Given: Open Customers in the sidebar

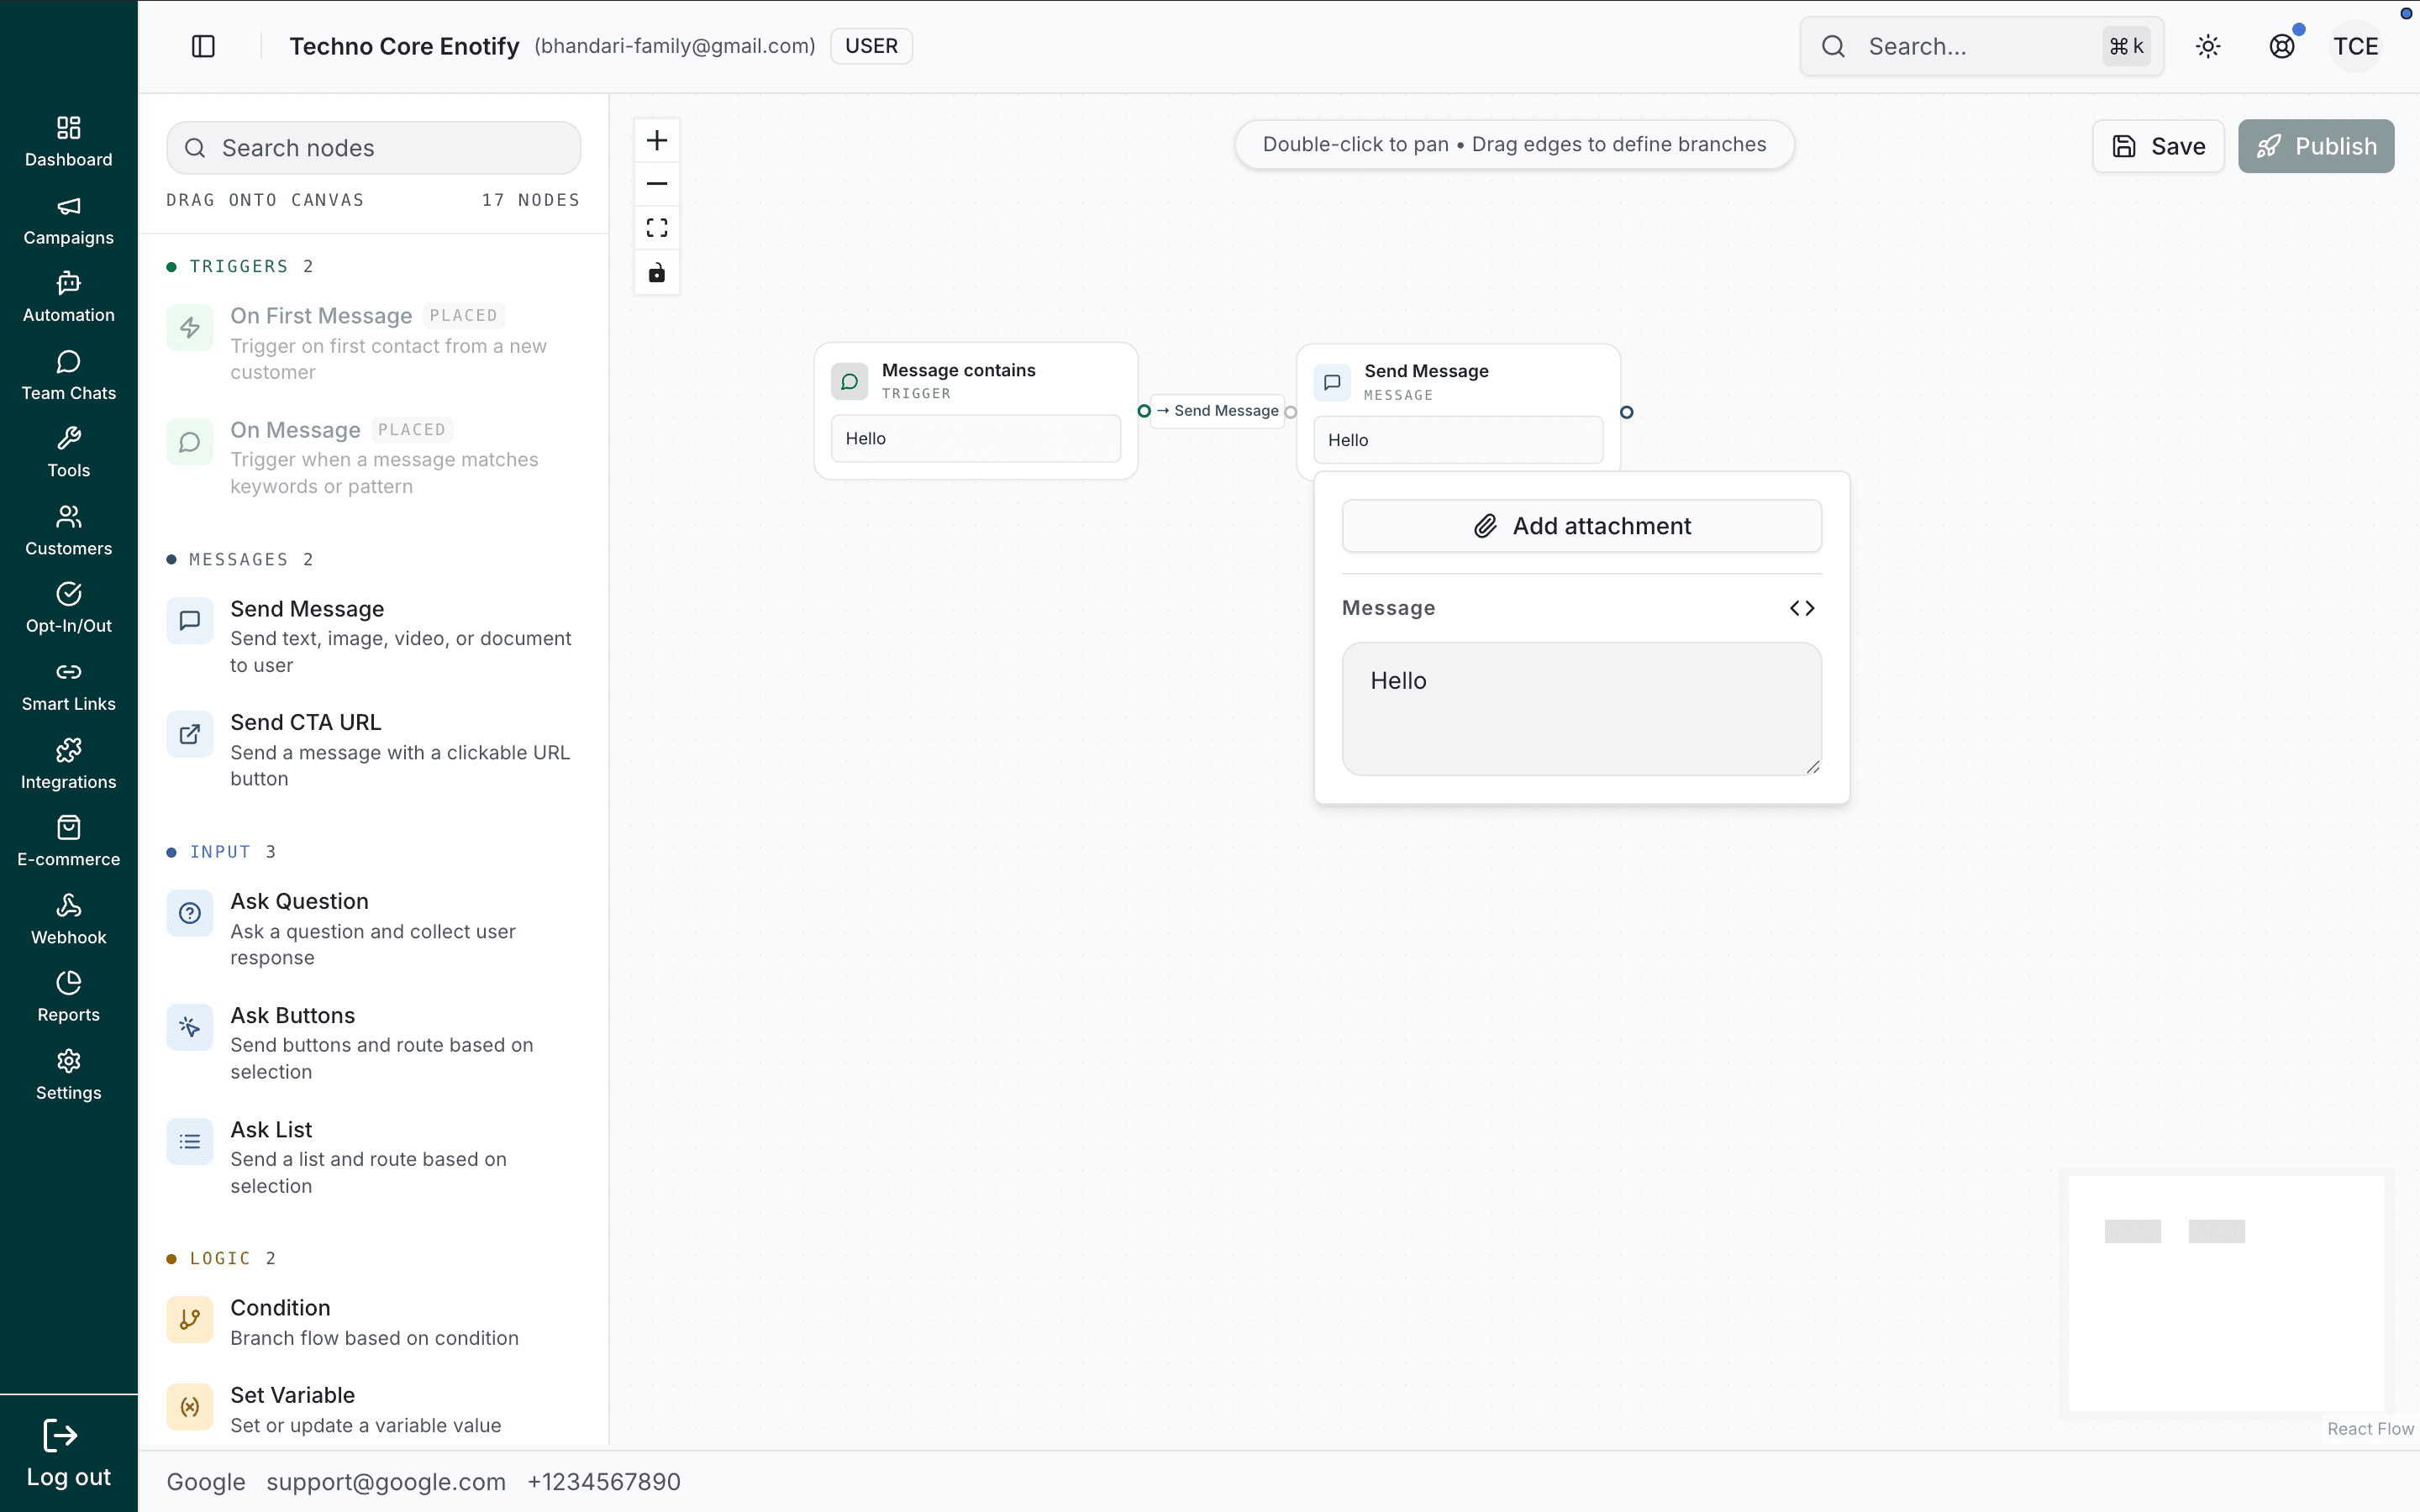Looking at the screenshot, I should [x=68, y=530].
